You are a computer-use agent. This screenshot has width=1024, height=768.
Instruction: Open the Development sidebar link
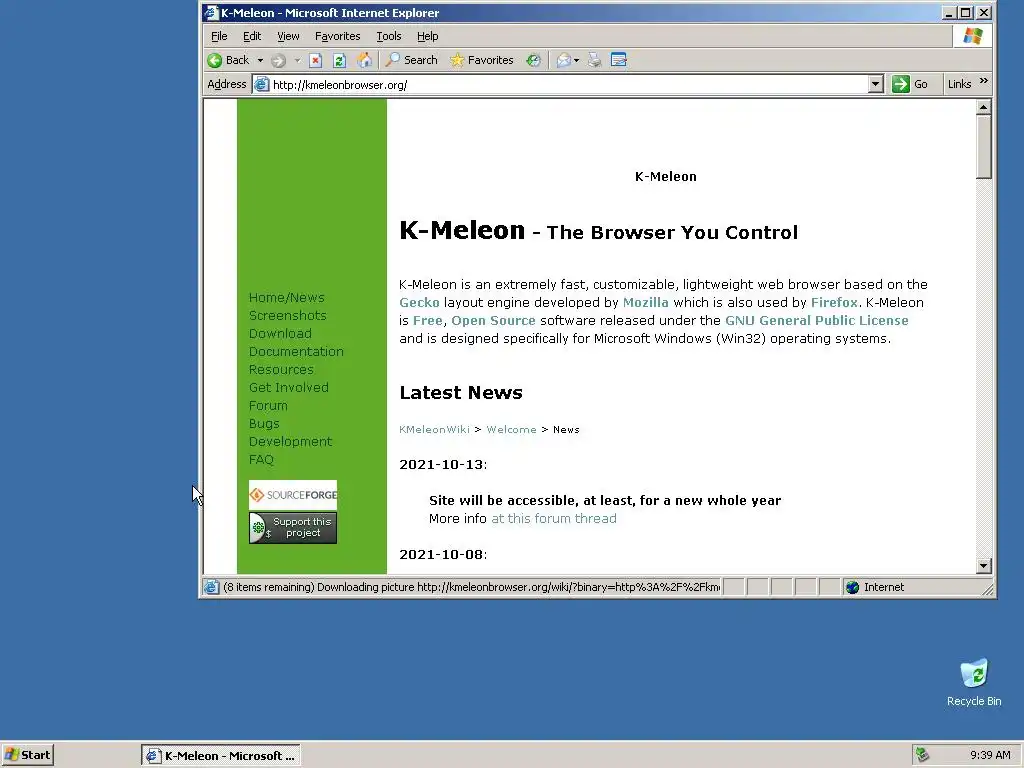pos(290,441)
